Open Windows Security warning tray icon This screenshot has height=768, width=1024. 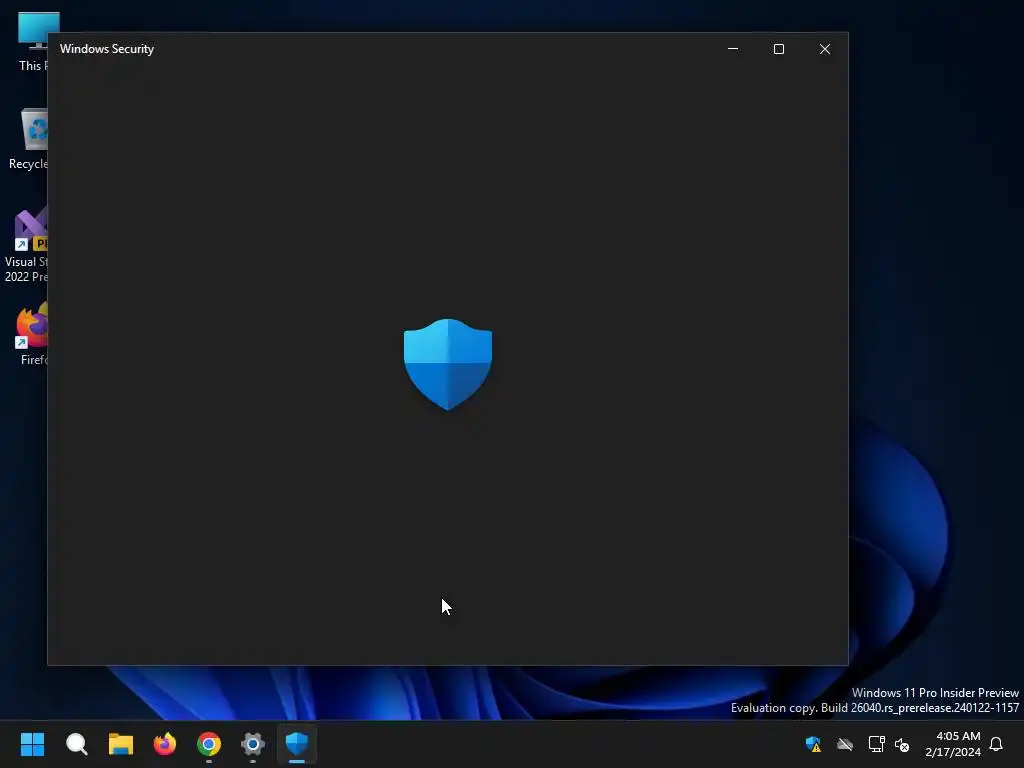pos(813,744)
